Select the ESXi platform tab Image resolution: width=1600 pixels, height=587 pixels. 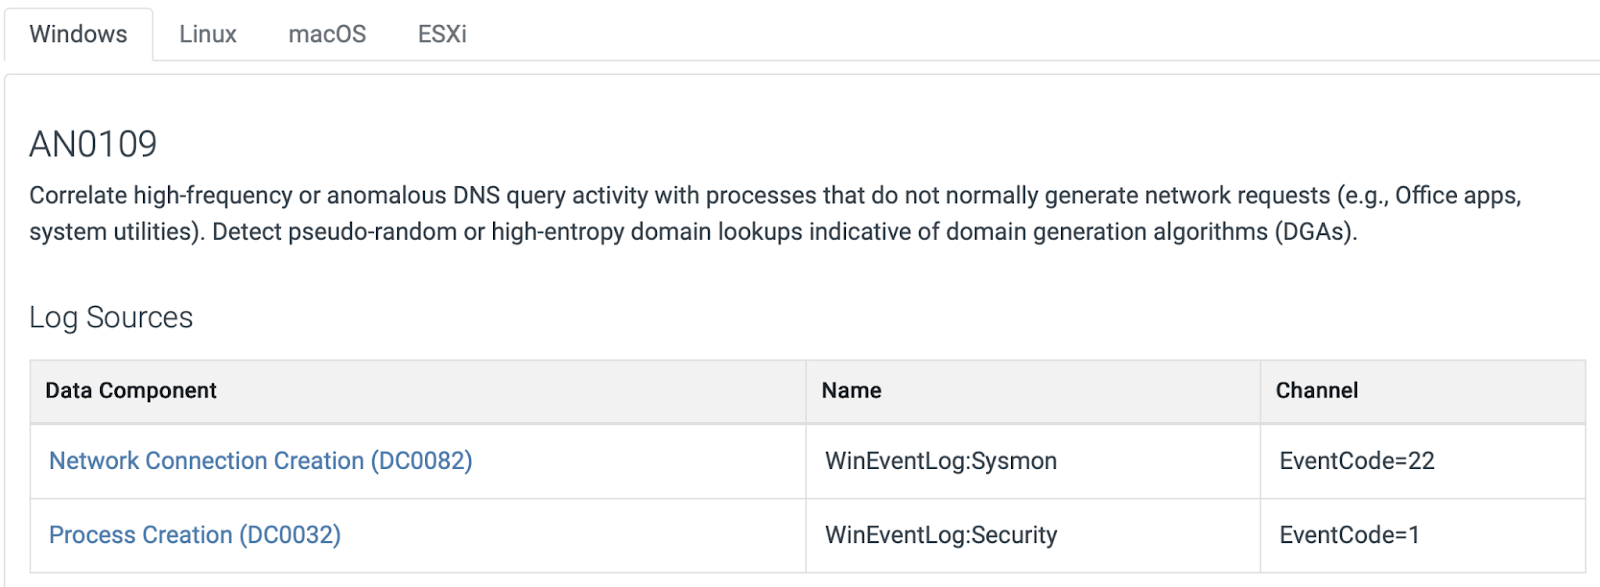click(x=442, y=34)
